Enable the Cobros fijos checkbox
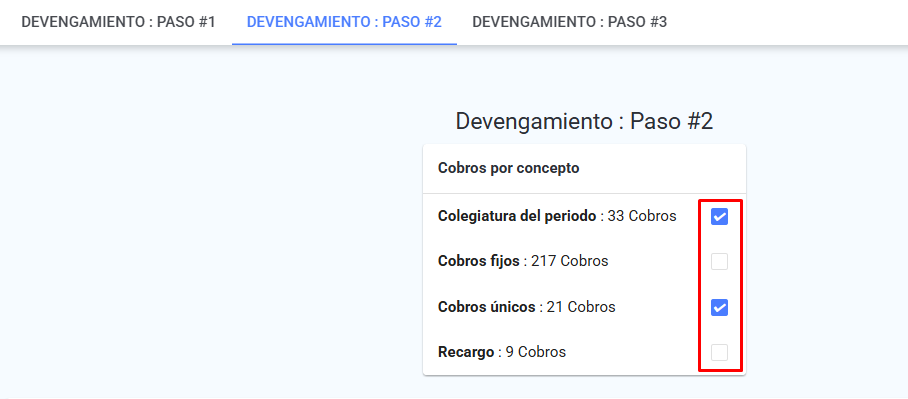Image resolution: width=908 pixels, height=399 pixels. pyautogui.click(x=719, y=262)
